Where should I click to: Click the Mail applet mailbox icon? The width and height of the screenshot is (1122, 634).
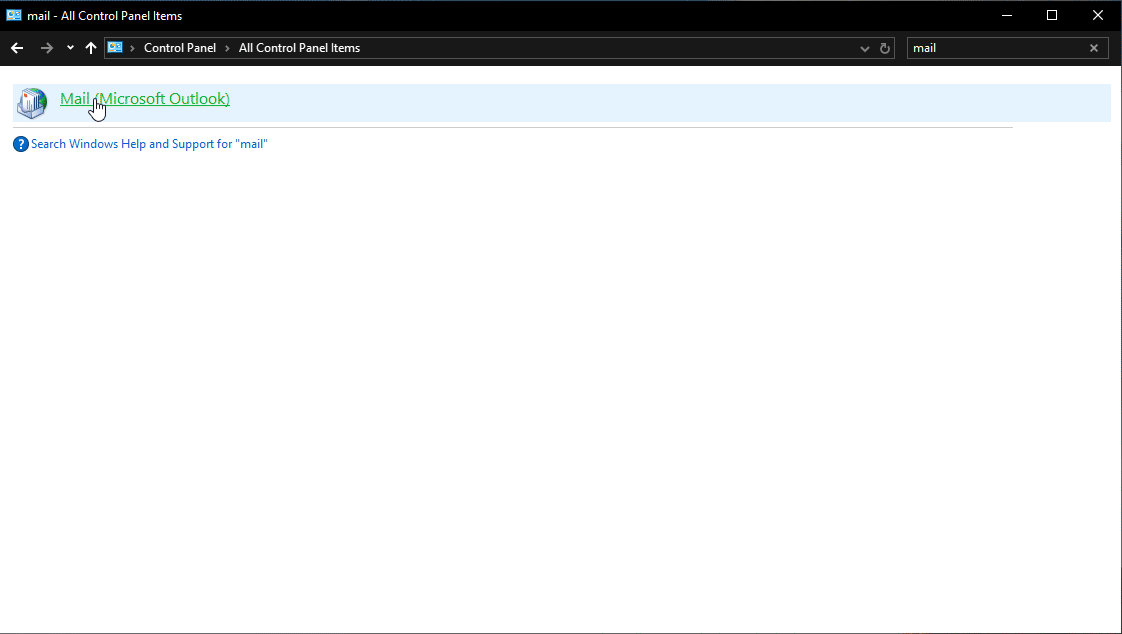[x=32, y=103]
